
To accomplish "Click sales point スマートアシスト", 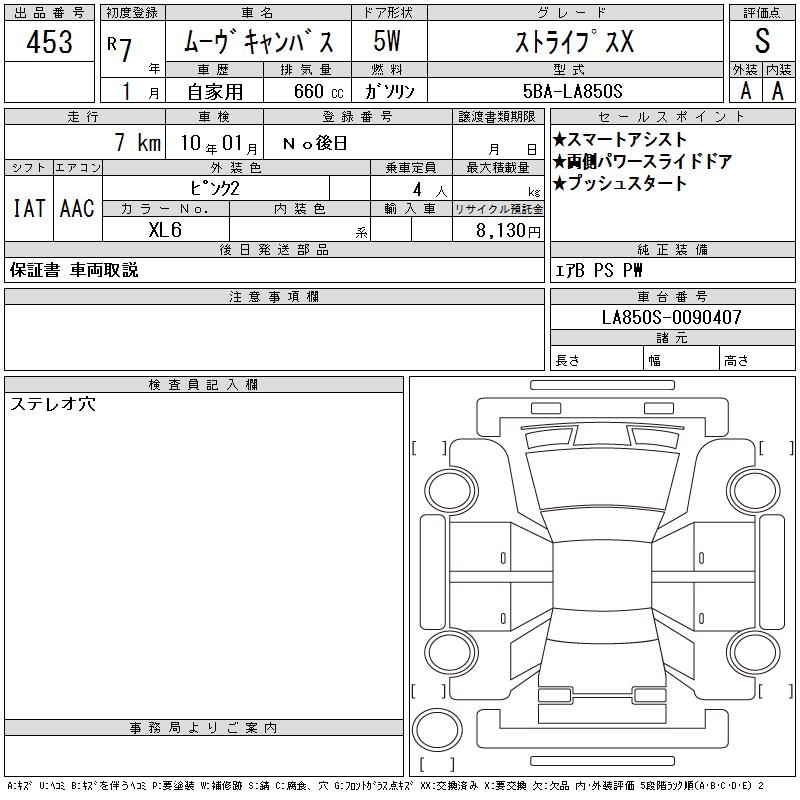I will coord(619,139).
